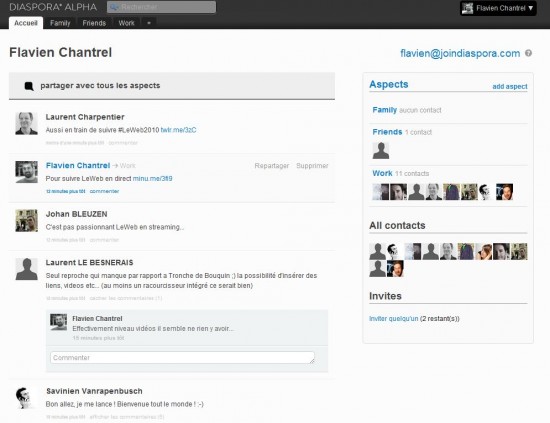Image resolution: width=550 pixels, height=423 pixels.
Task: Open Laurent Charpentier's avatar photo
Action: (x=26, y=123)
